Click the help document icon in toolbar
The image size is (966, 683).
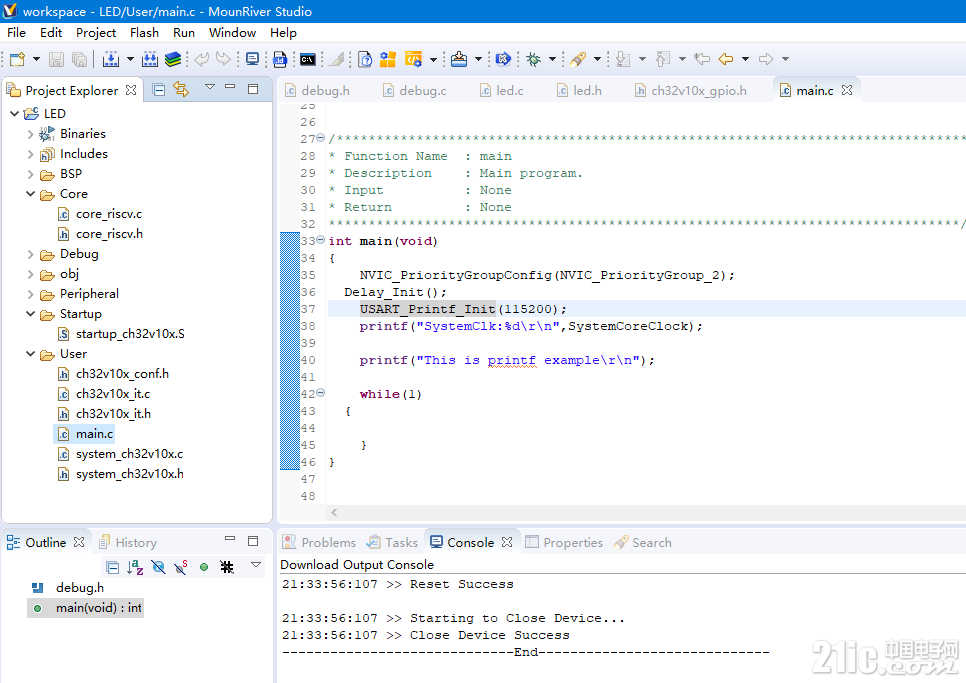click(x=365, y=59)
